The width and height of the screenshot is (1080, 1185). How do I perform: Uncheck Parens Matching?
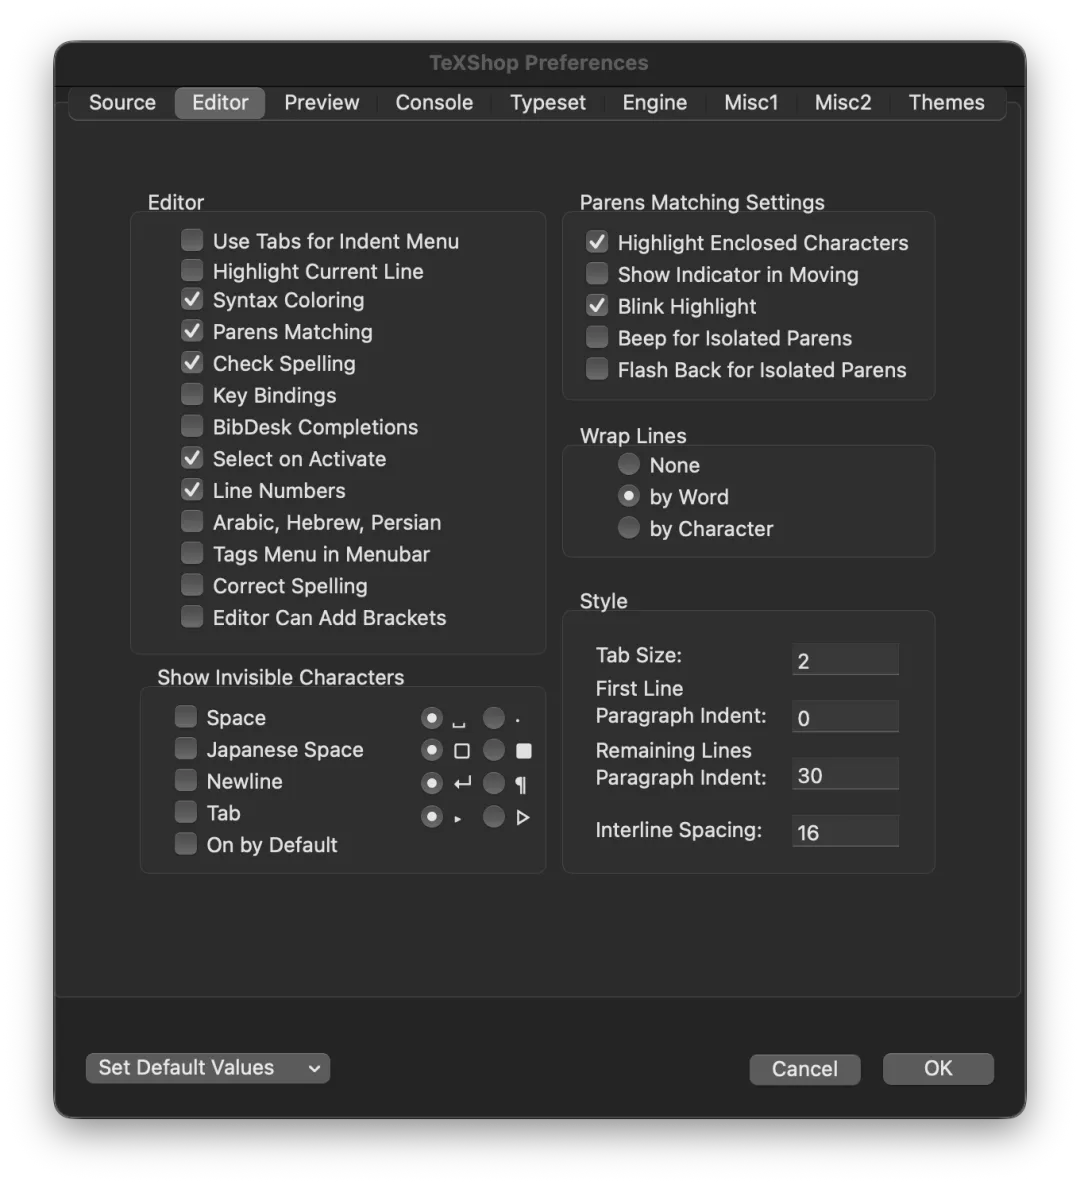pos(192,331)
